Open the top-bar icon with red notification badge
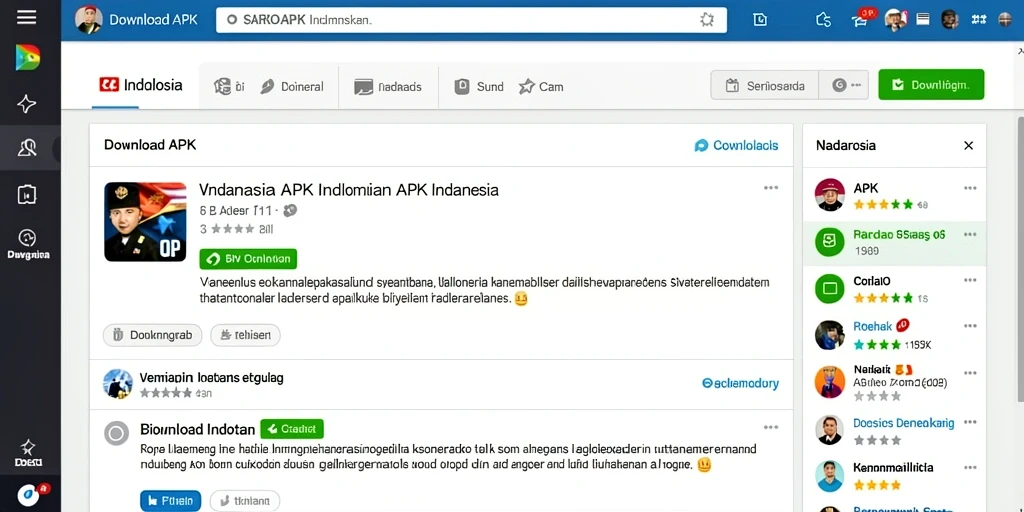1024x512 pixels. coord(861,20)
